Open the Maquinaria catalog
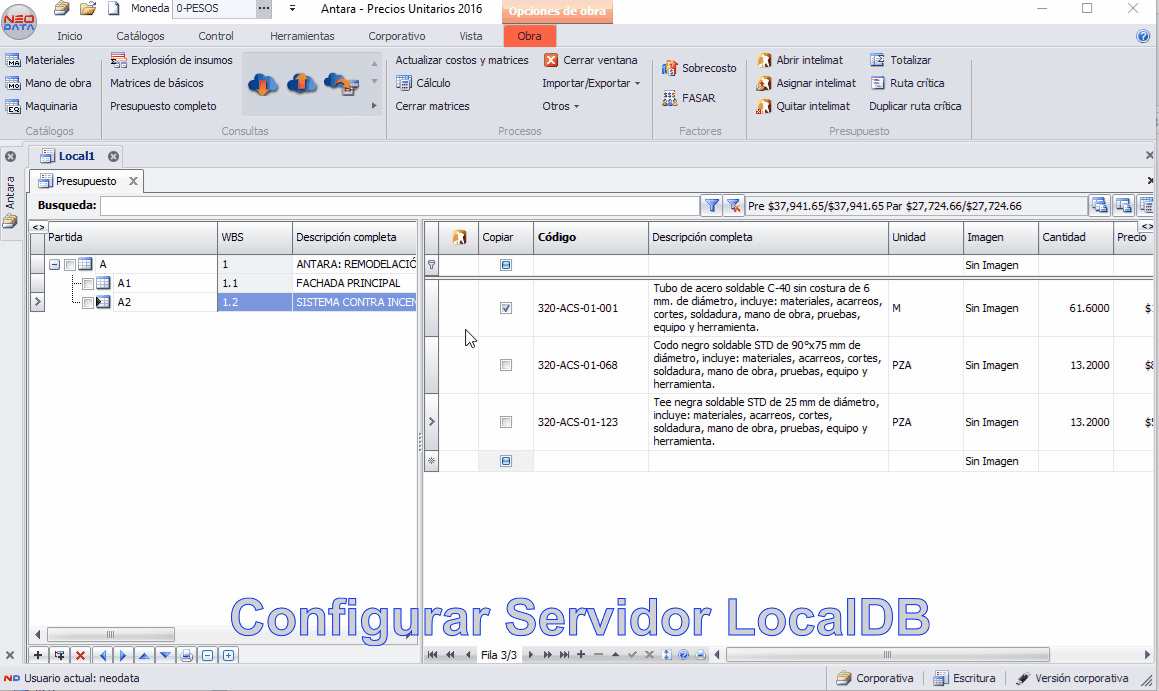This screenshot has height=691, width=1159. pos(41,106)
